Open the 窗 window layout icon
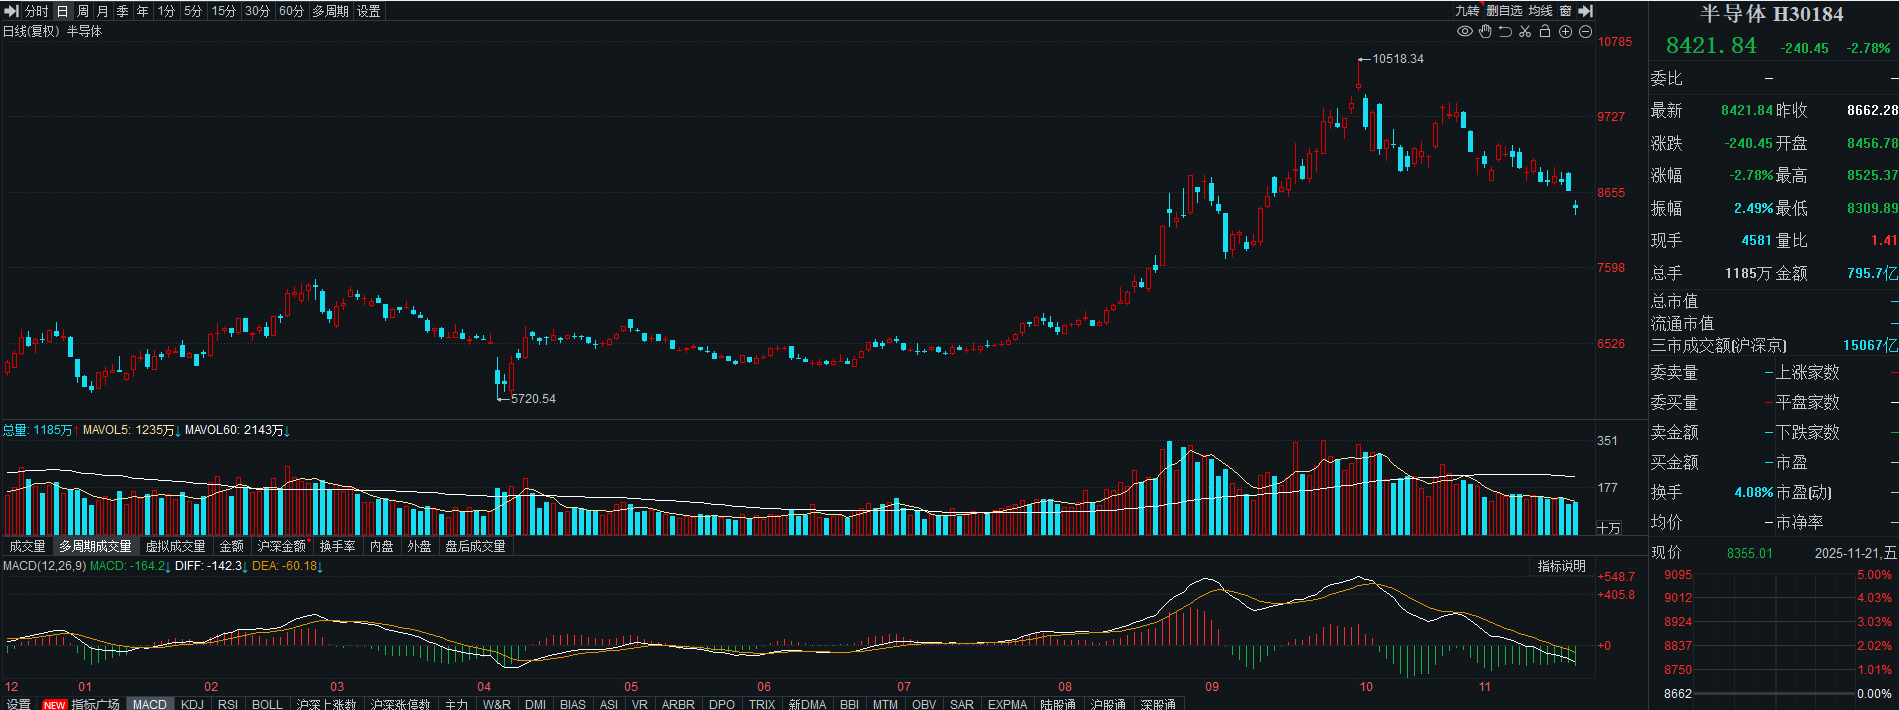 pyautogui.click(x=1566, y=11)
